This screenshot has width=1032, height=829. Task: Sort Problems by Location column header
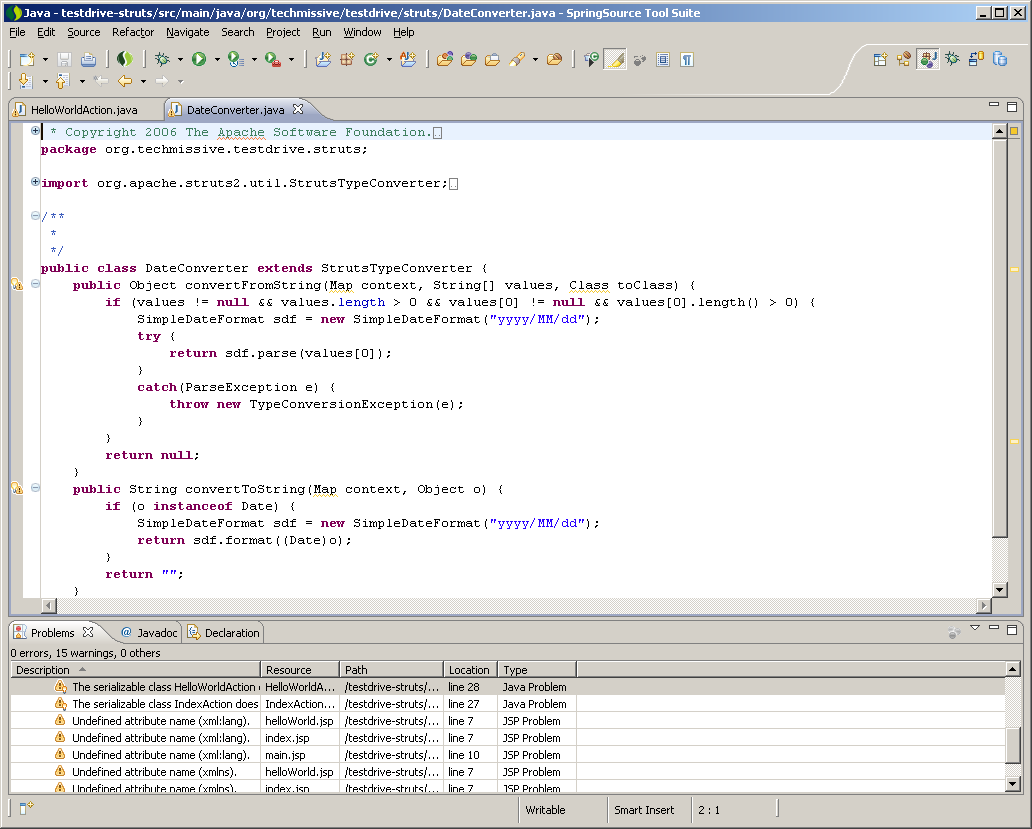coord(471,670)
